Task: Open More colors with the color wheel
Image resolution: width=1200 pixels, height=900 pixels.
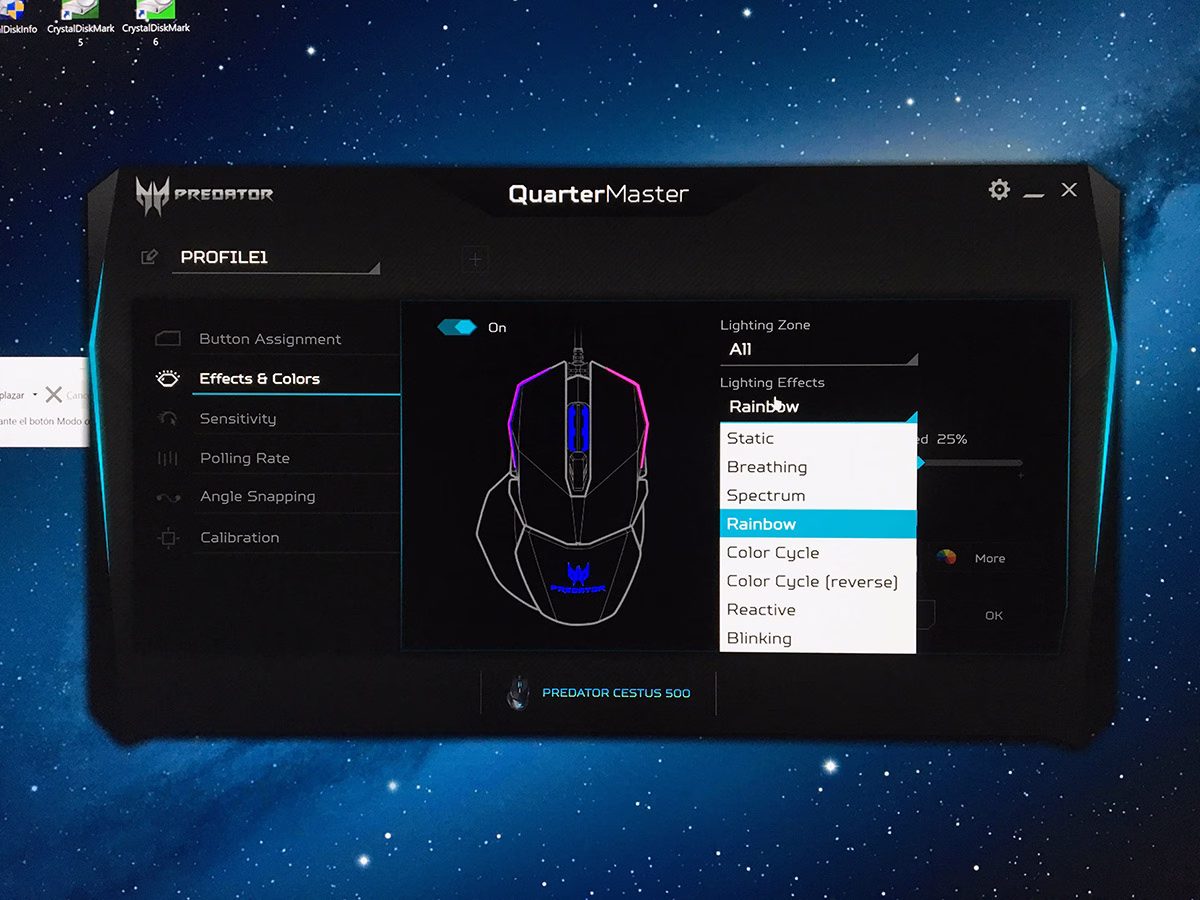Action: pyautogui.click(x=946, y=558)
